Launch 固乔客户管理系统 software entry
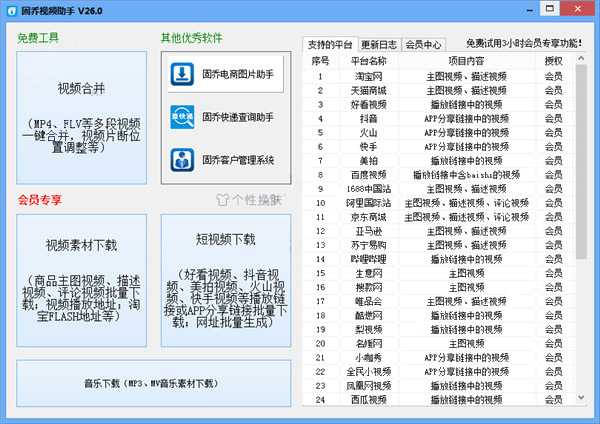This screenshot has height=424, width=600. [x=225, y=160]
